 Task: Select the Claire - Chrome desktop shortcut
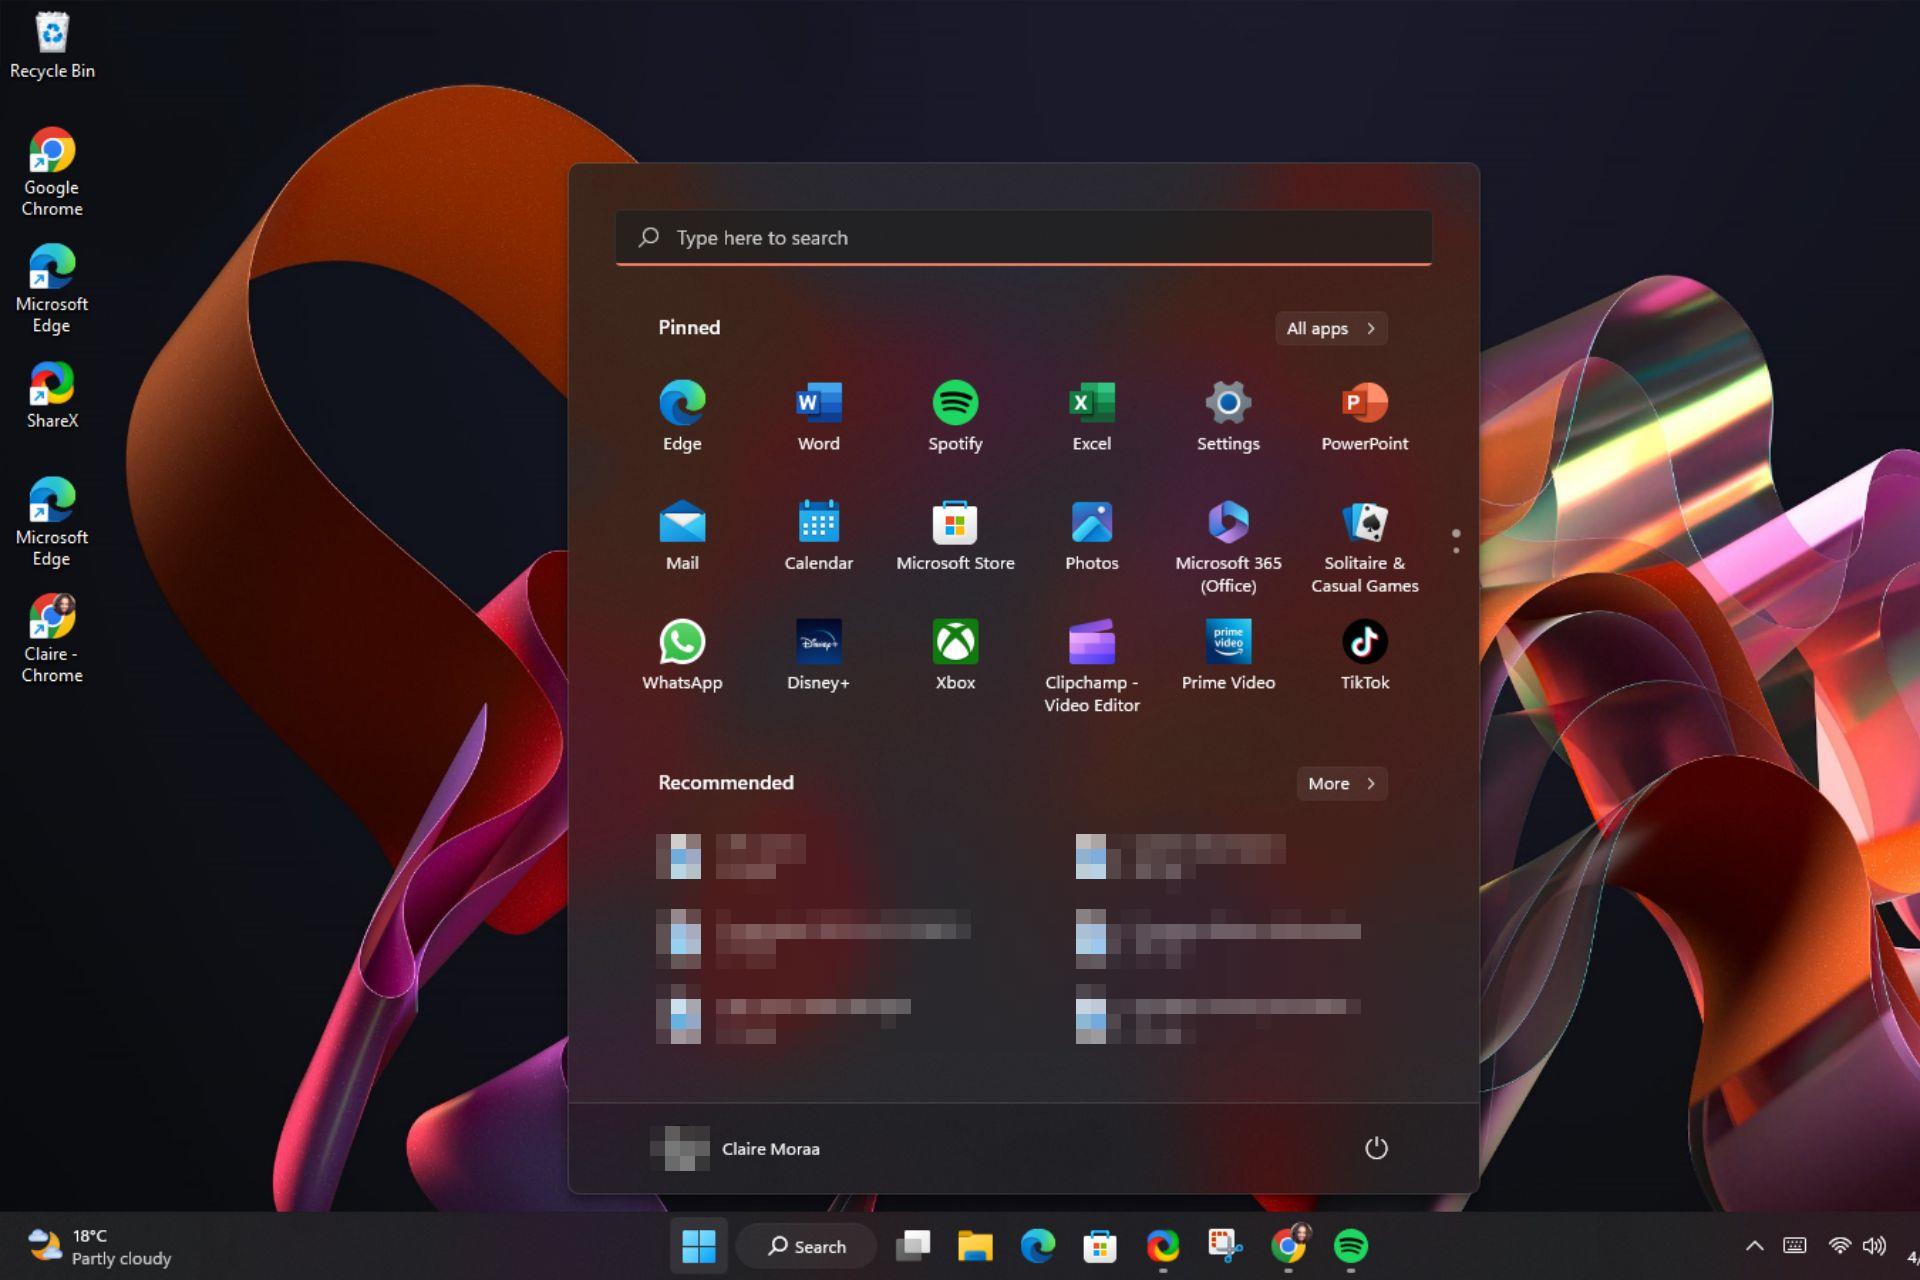click(x=52, y=638)
